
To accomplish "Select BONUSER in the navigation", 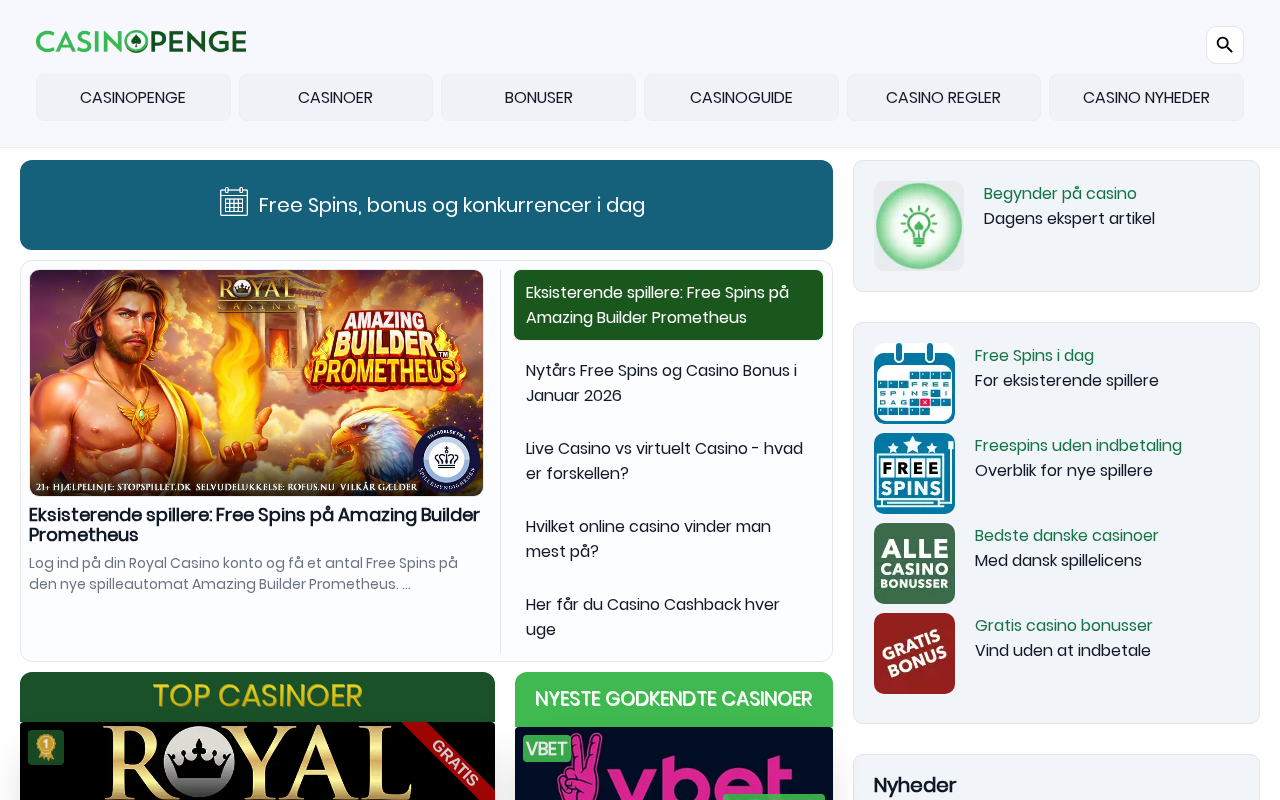I will (x=539, y=97).
